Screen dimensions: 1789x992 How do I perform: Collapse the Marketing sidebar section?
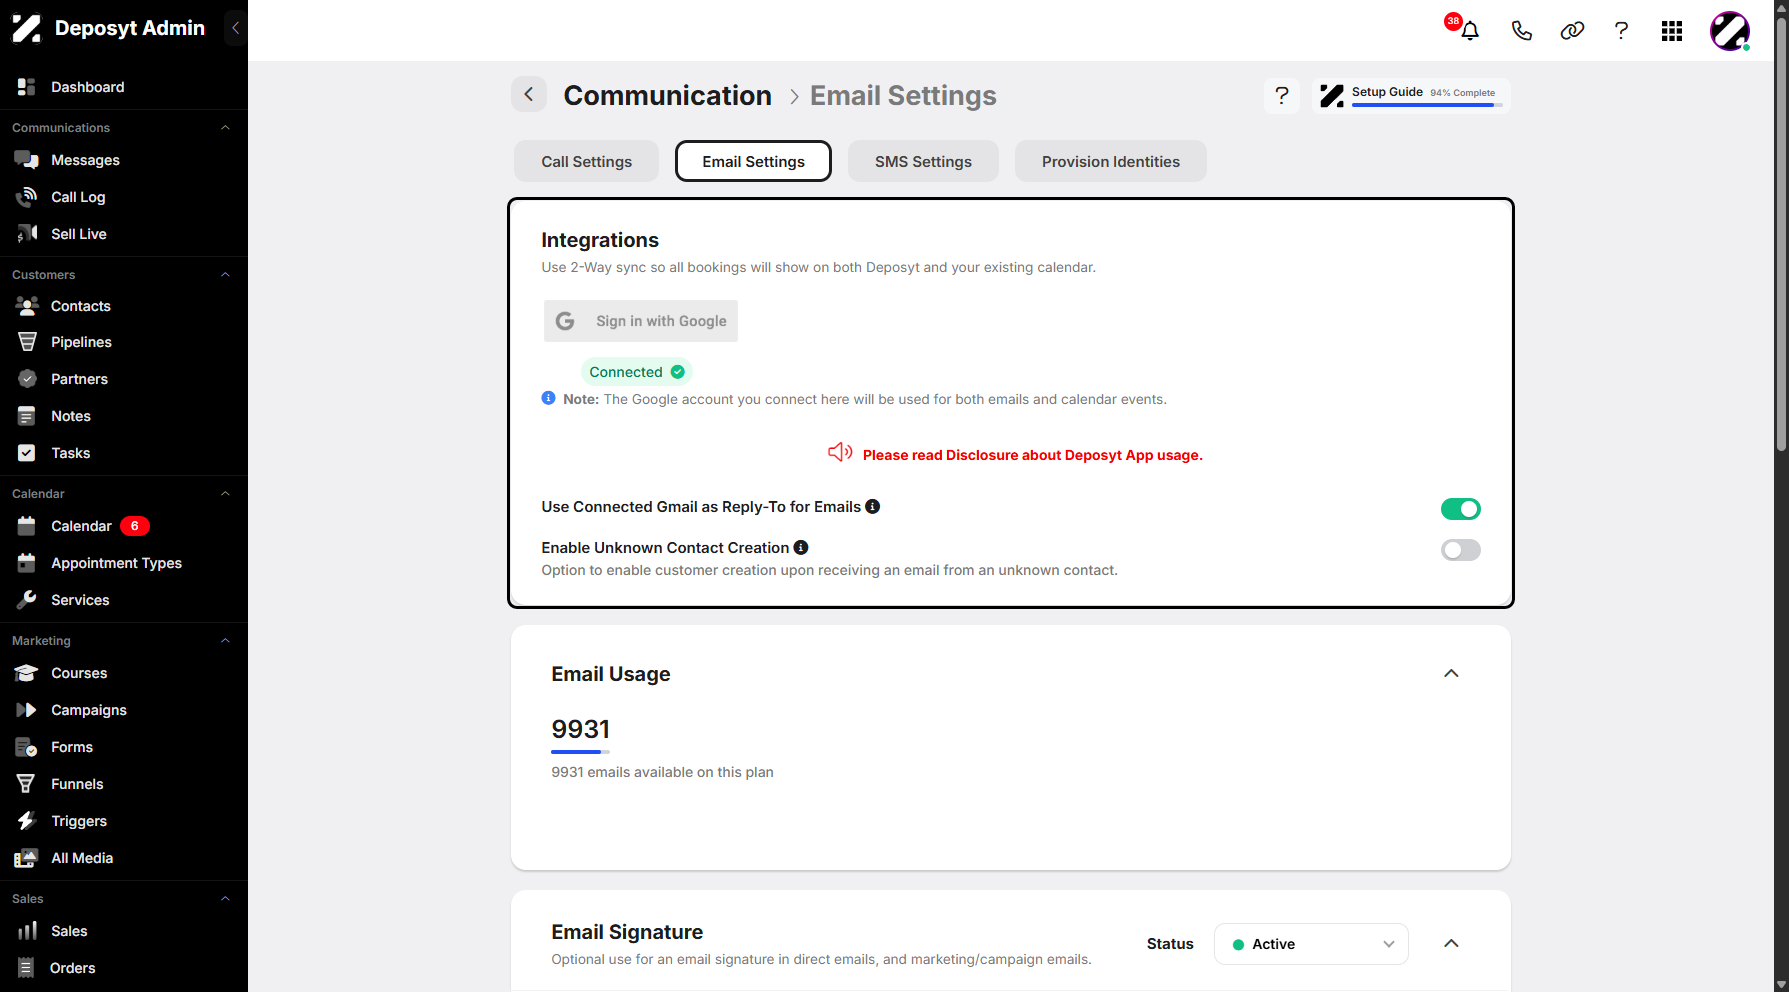[225, 641]
